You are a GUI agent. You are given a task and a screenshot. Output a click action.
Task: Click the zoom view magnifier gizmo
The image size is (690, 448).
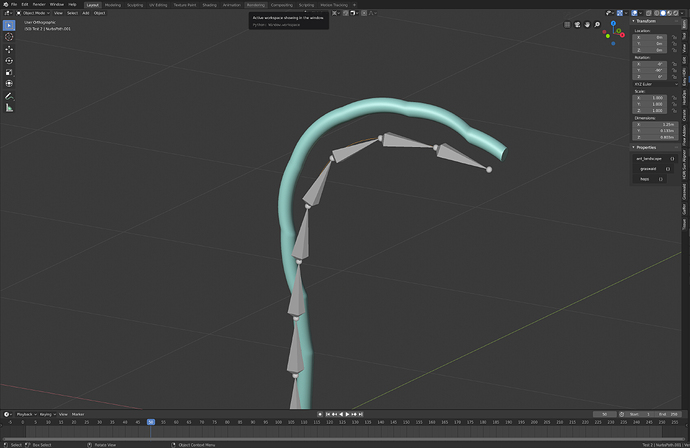(x=597, y=25)
